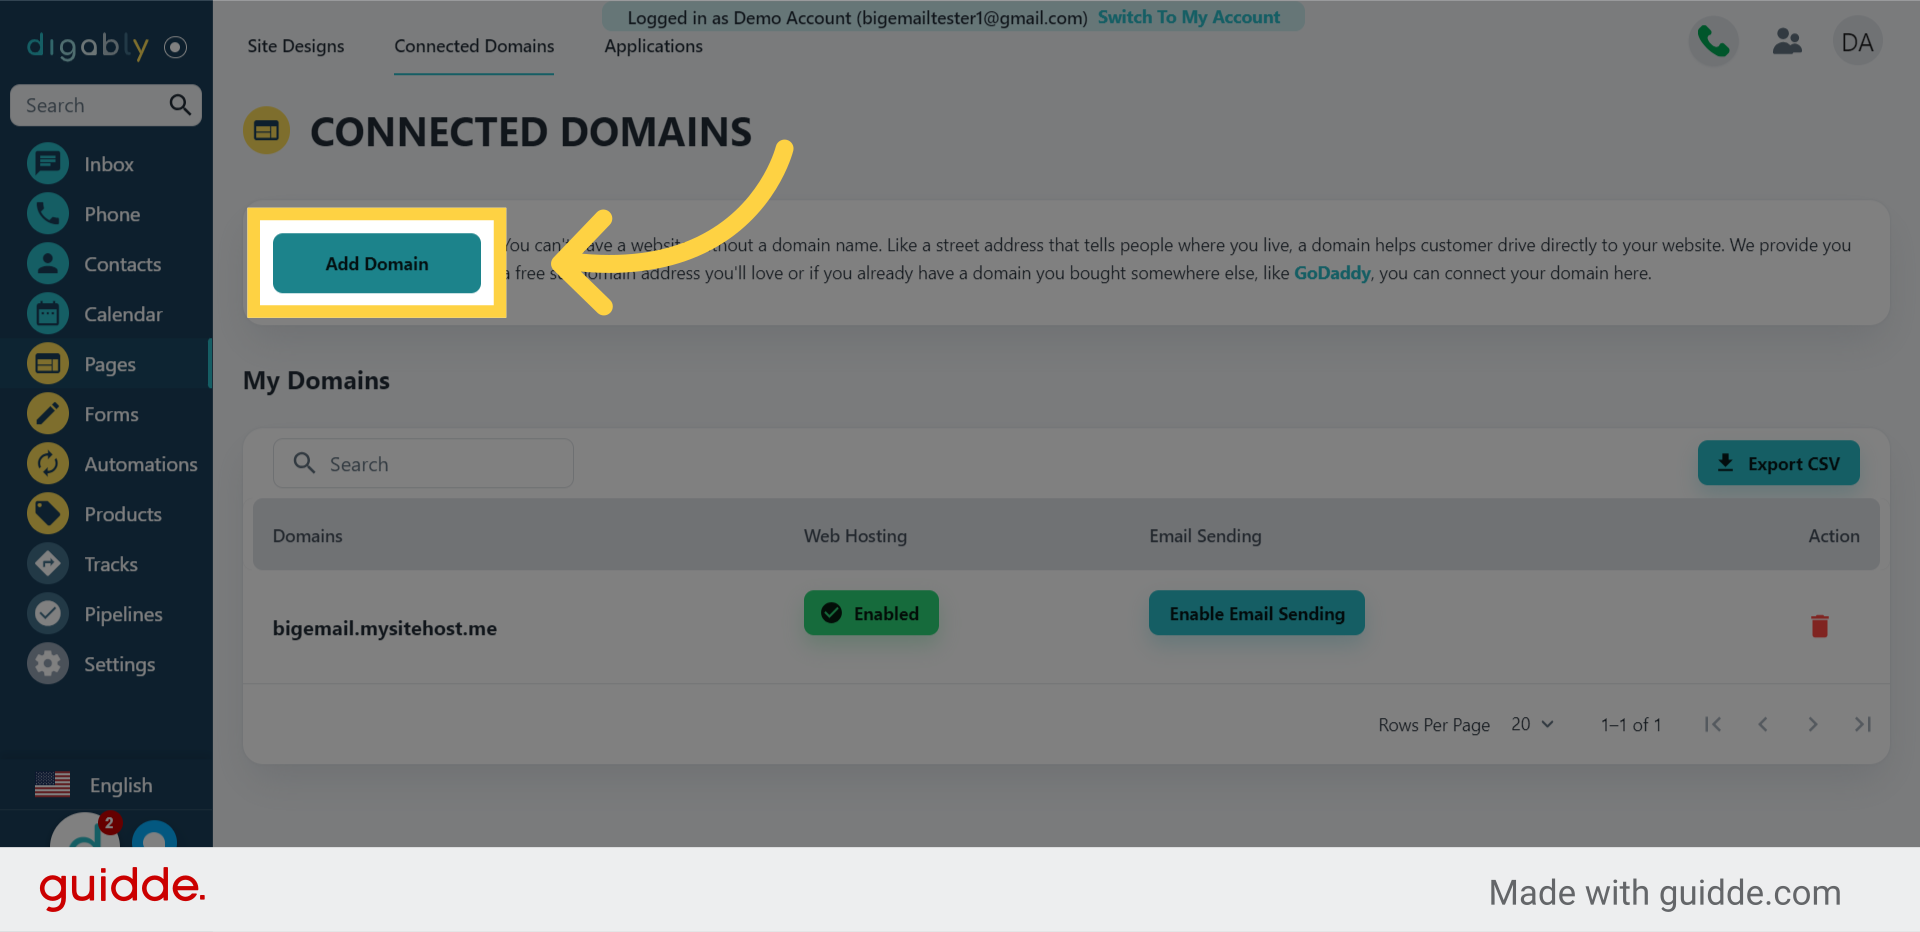1920x932 pixels.
Task: Open the GoDaddy link
Action: point(1332,273)
